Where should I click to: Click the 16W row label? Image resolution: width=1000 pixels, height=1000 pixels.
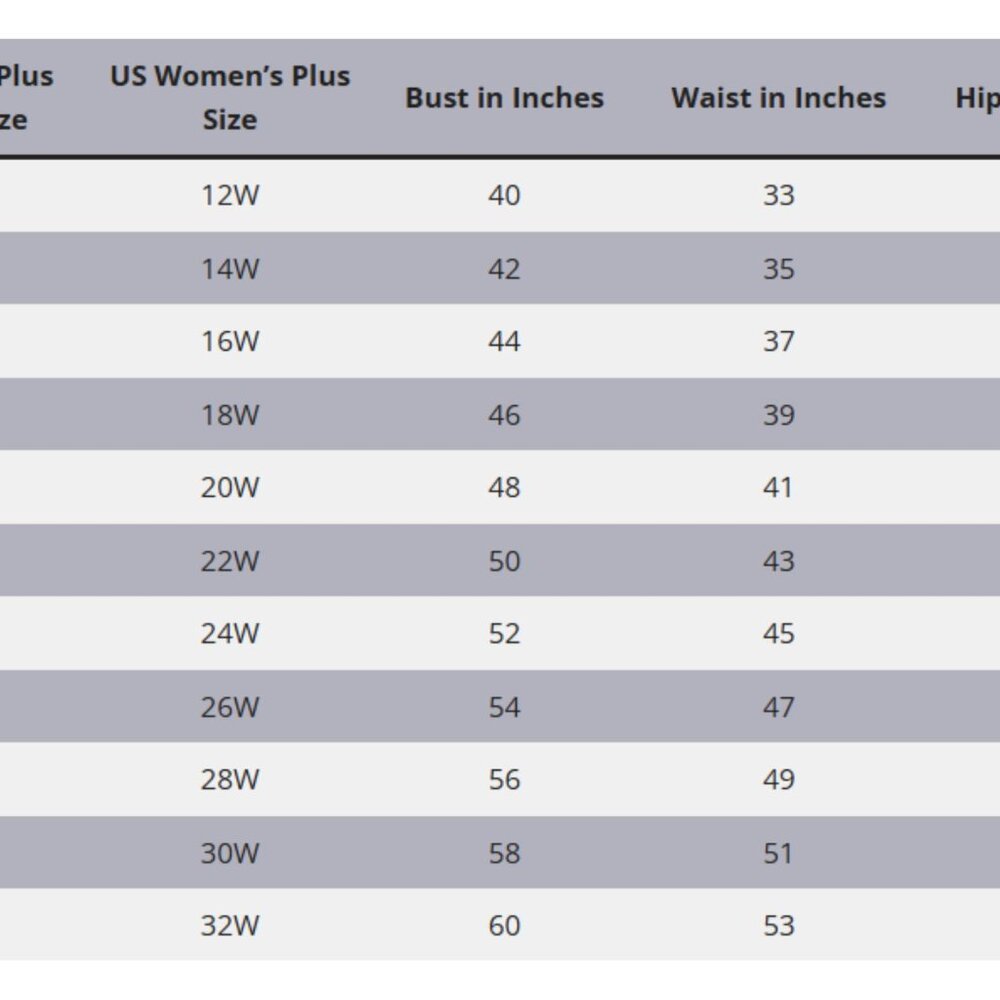(230, 342)
